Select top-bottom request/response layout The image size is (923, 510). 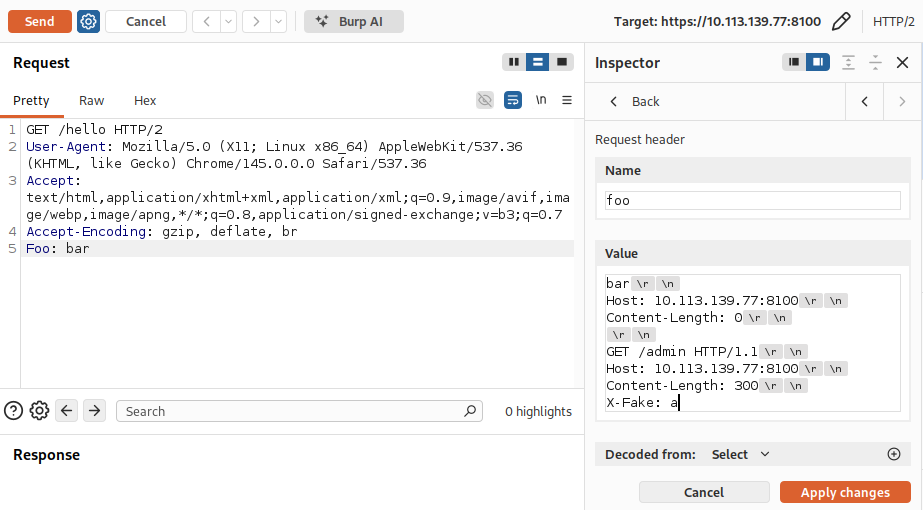[x=537, y=62]
